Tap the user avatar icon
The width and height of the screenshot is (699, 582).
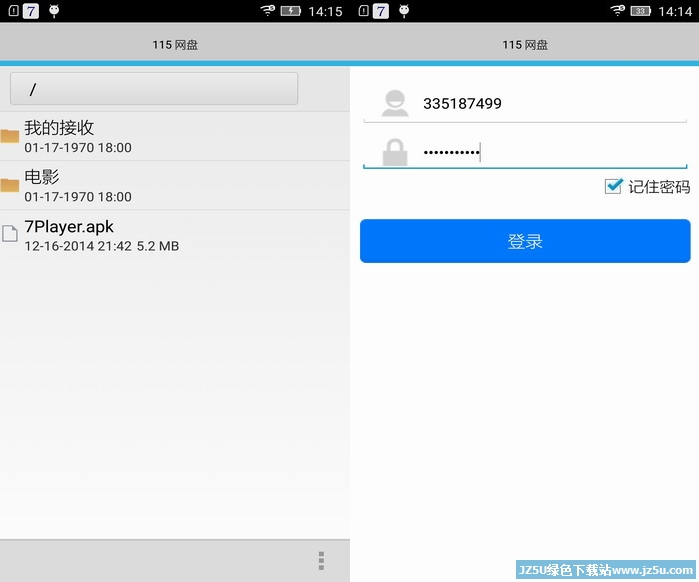pos(395,103)
